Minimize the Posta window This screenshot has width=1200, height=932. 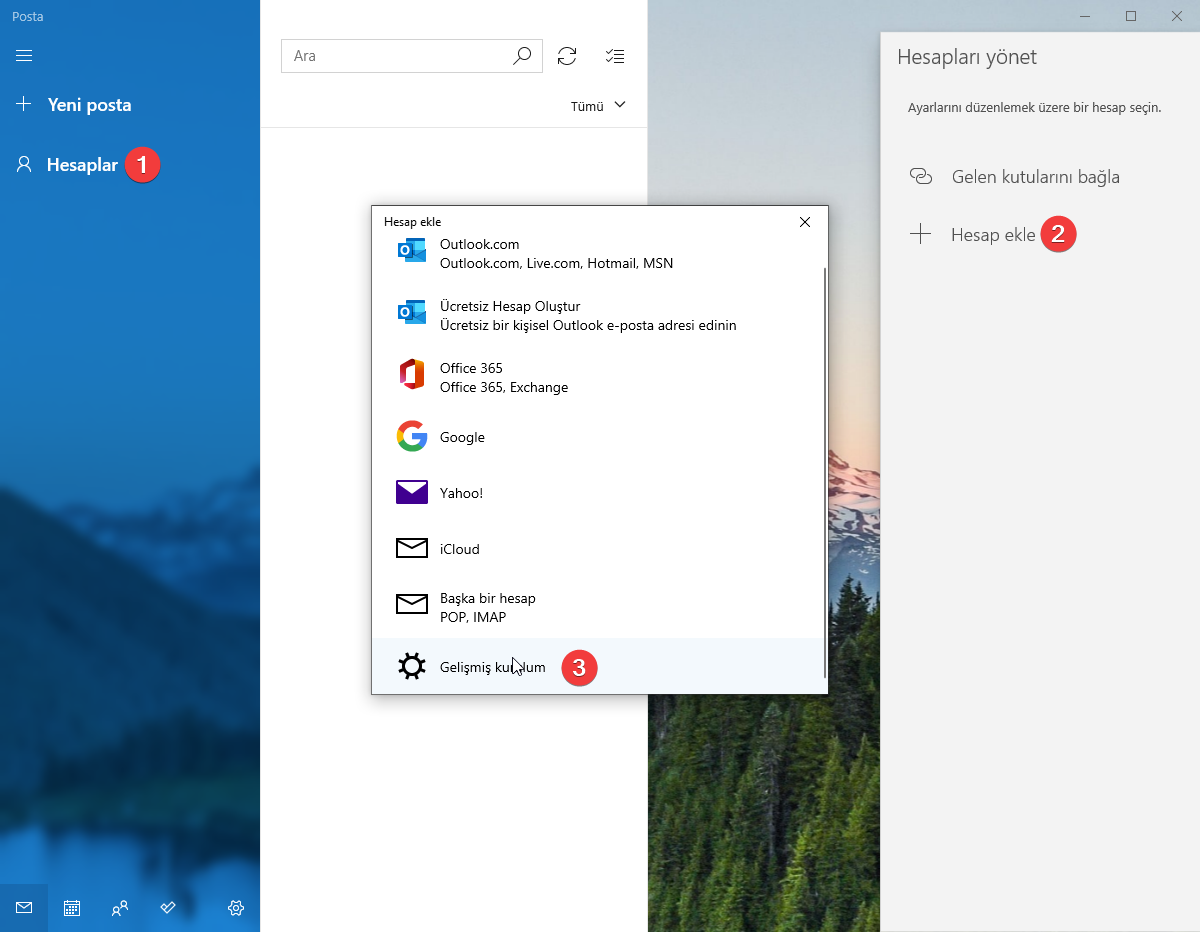click(1085, 16)
